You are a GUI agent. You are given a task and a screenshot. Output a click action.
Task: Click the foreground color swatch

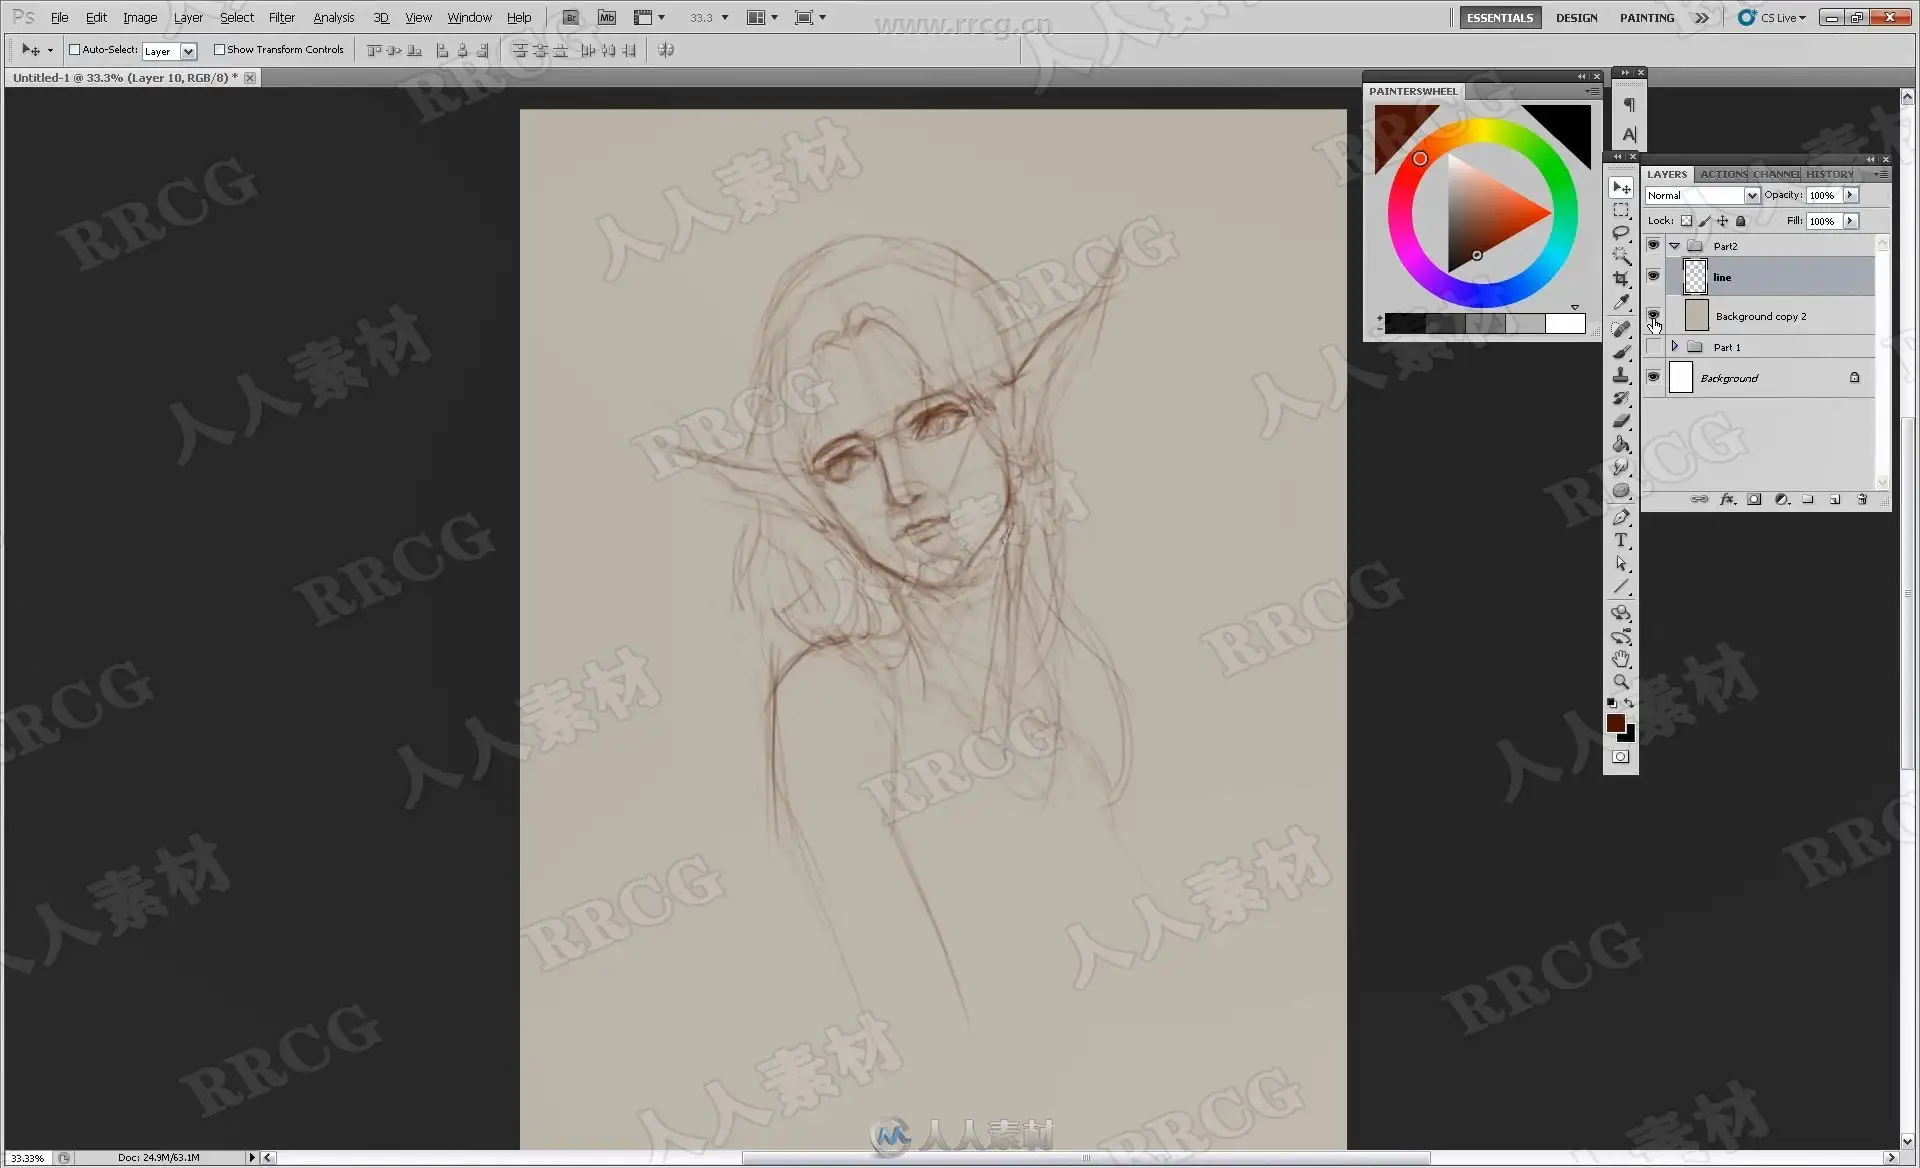tap(1615, 723)
